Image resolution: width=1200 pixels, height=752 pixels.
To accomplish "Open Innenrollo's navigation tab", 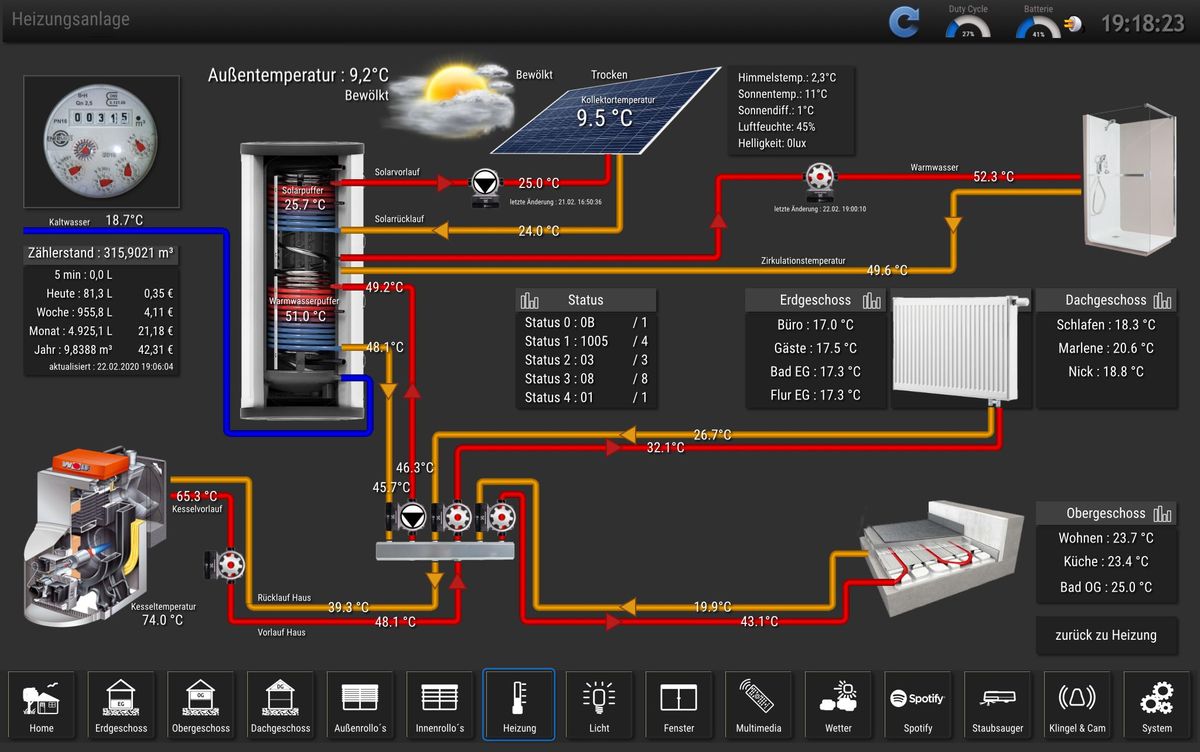I will click(440, 706).
